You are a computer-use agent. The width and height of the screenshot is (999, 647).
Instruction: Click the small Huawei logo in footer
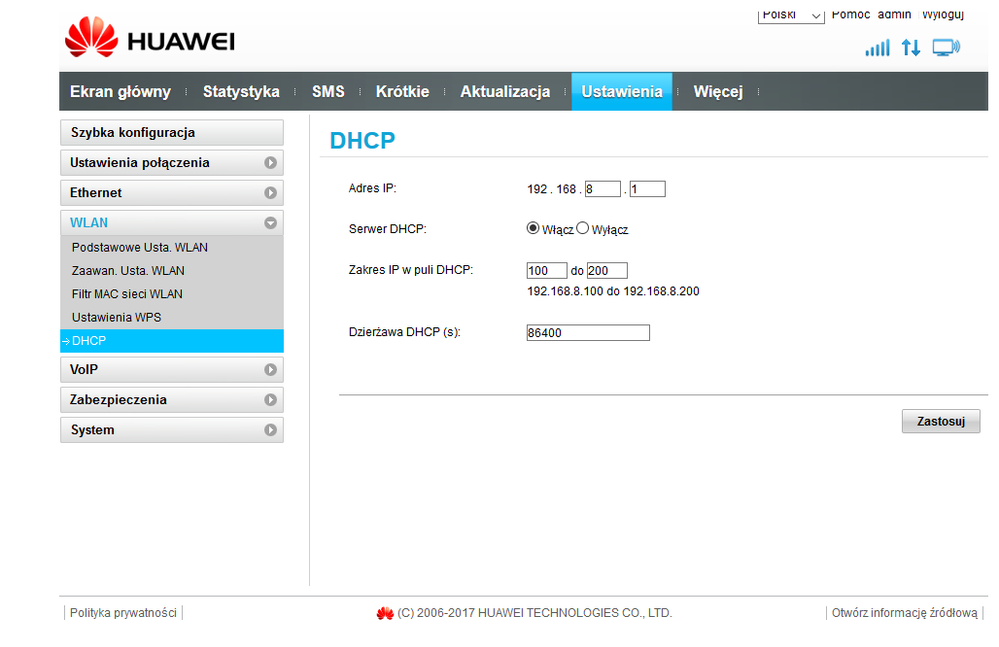[385, 613]
